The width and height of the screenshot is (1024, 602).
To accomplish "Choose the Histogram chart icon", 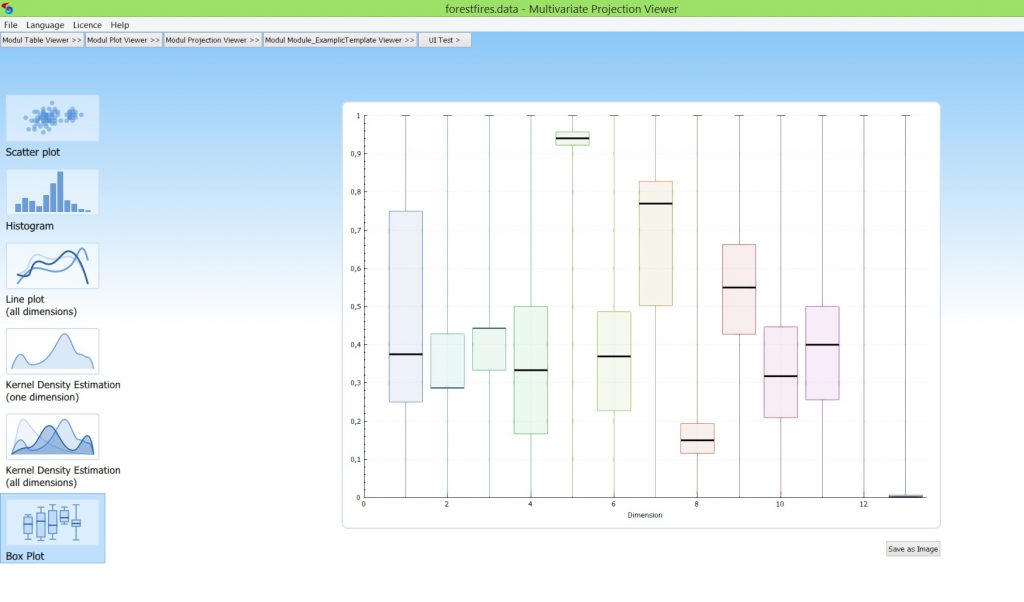I will coord(52,192).
